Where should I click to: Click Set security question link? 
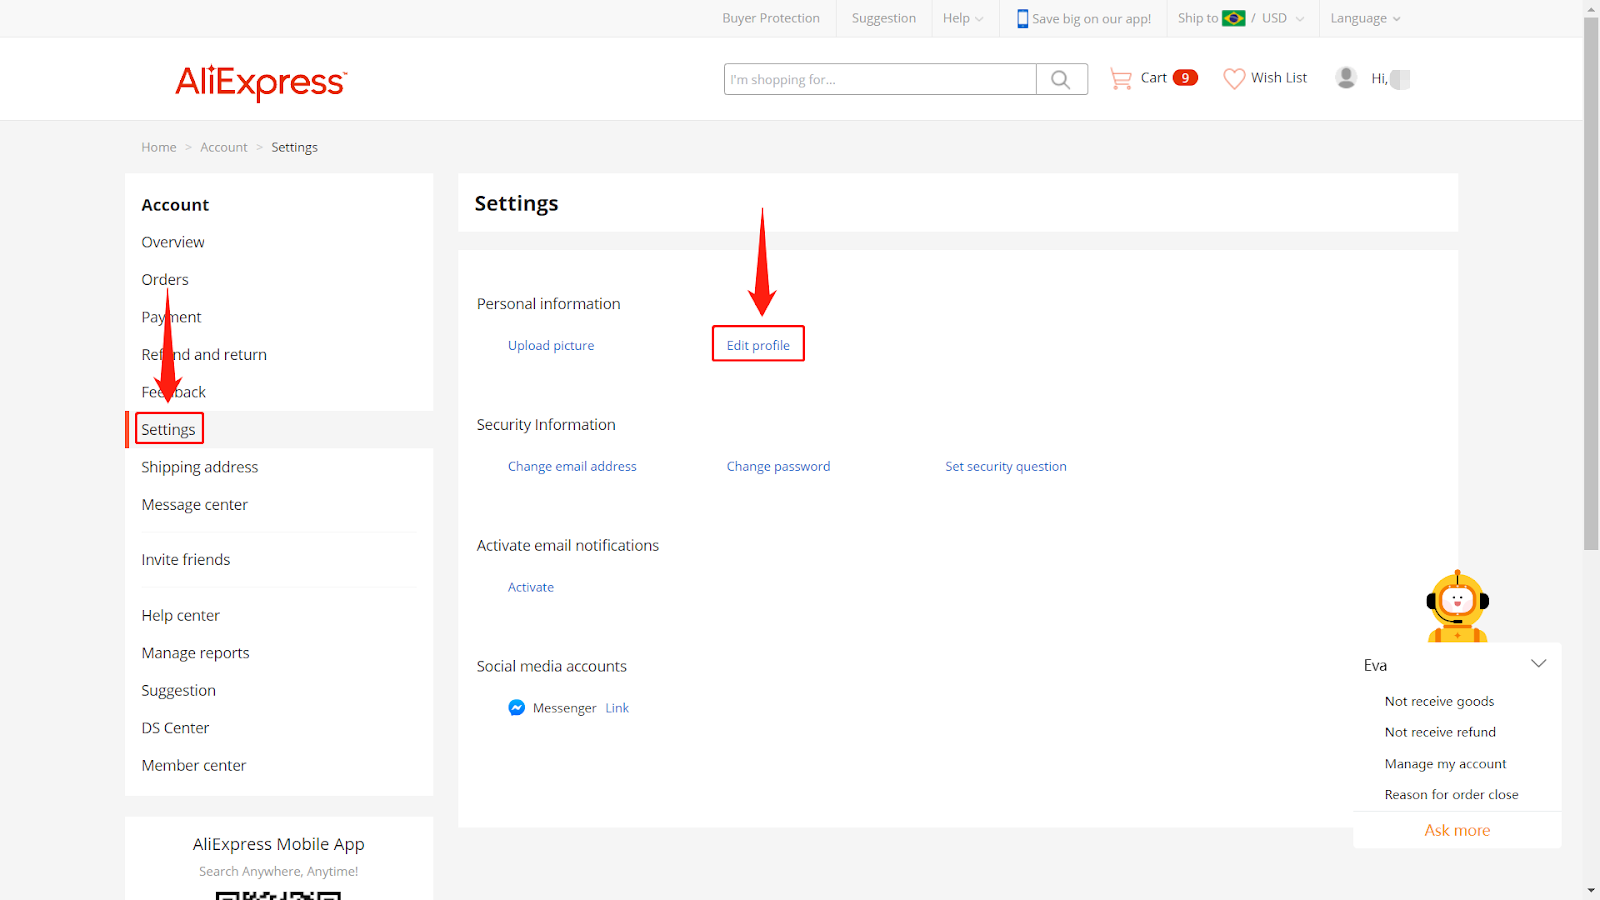point(1006,467)
